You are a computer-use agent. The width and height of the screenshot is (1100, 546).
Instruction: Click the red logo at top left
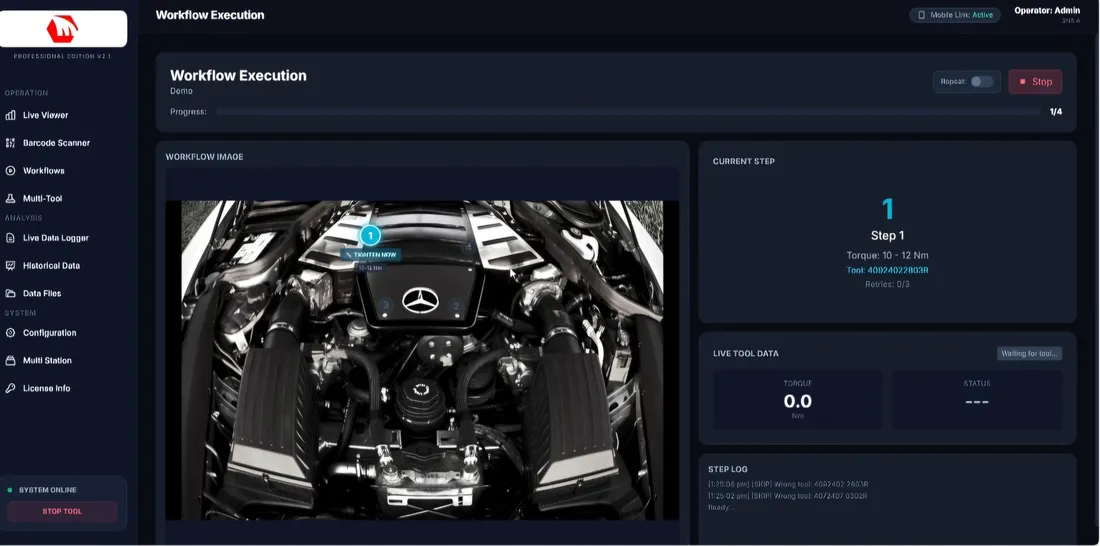tap(62, 29)
